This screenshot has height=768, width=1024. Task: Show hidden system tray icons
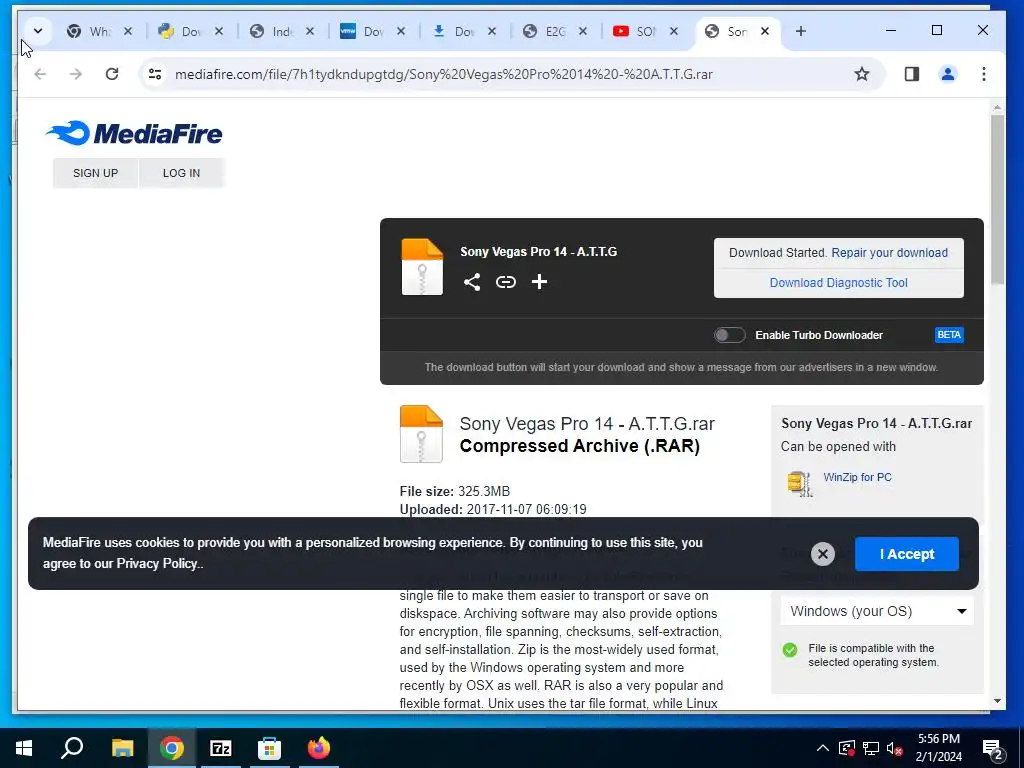823,748
